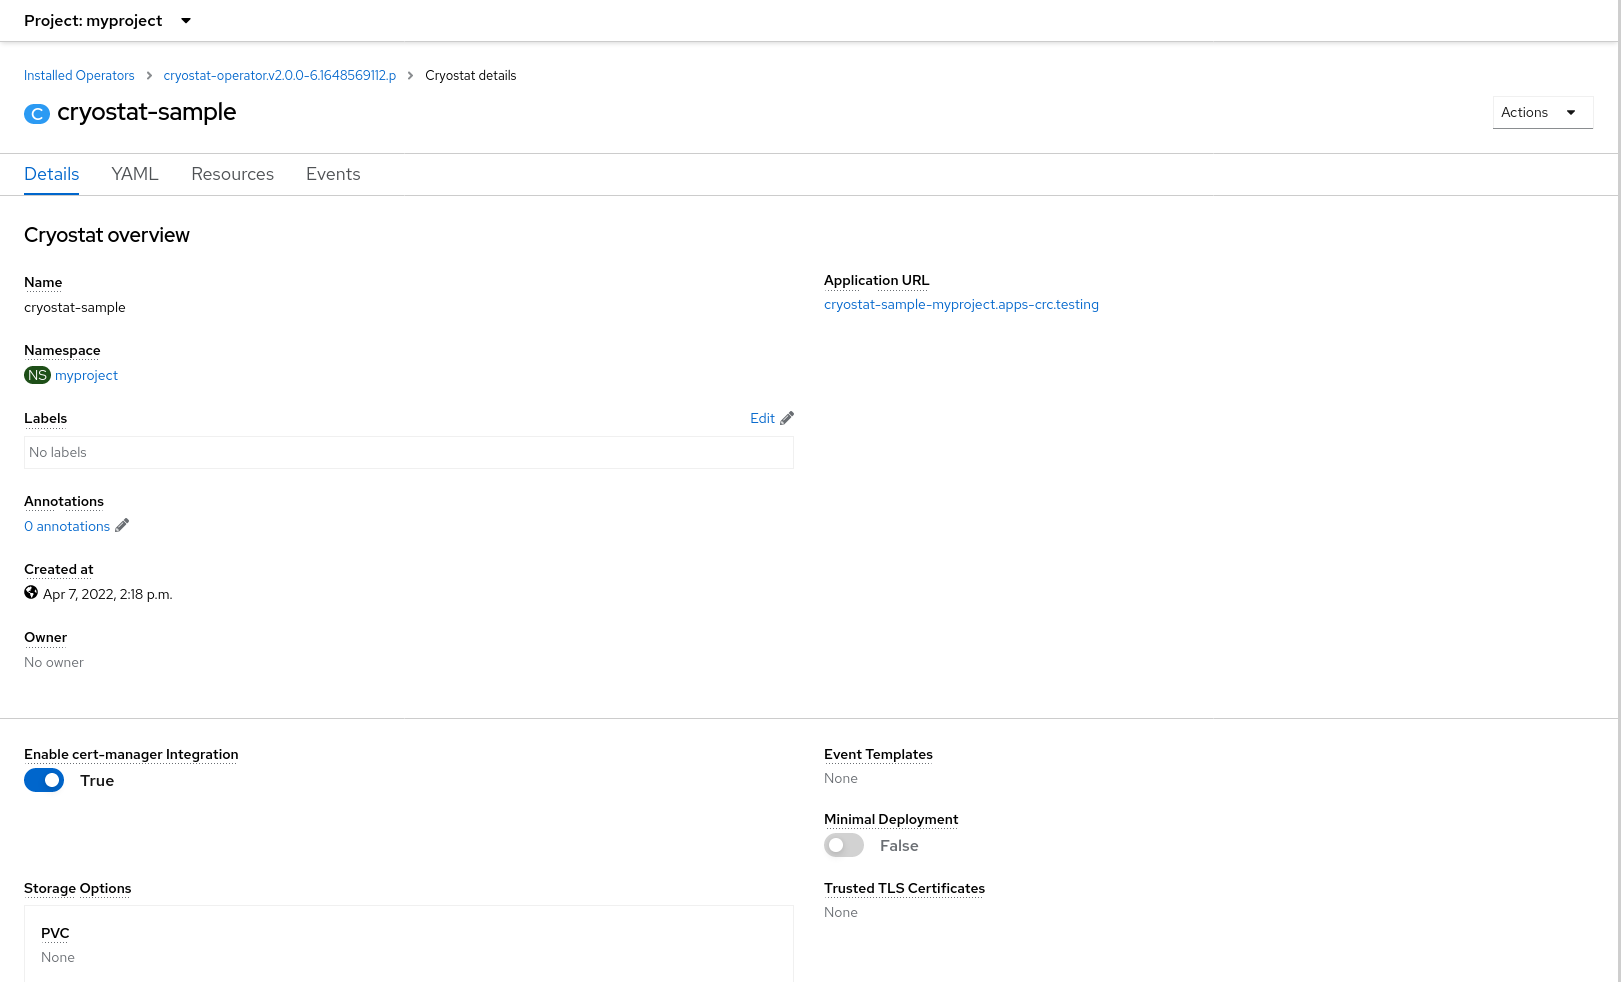Click the 0 annotations link
The width and height of the screenshot is (1621, 982).
(66, 525)
